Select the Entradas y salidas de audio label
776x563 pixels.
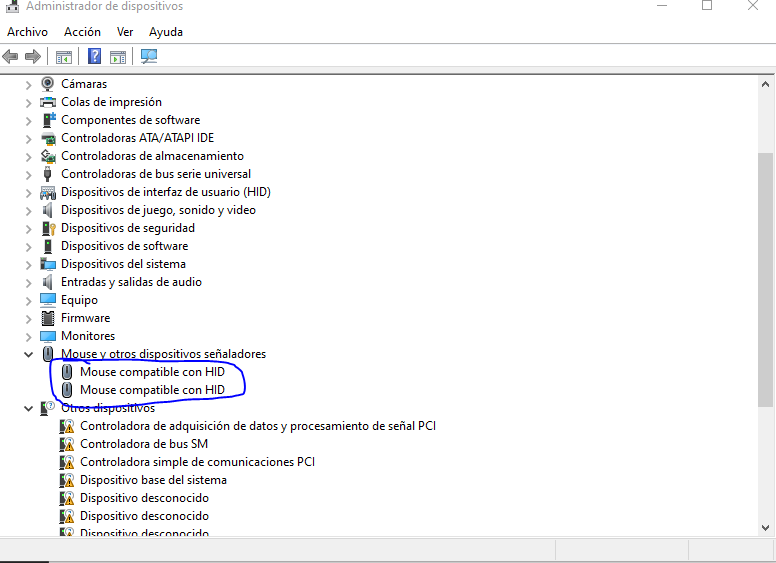[x=131, y=282]
